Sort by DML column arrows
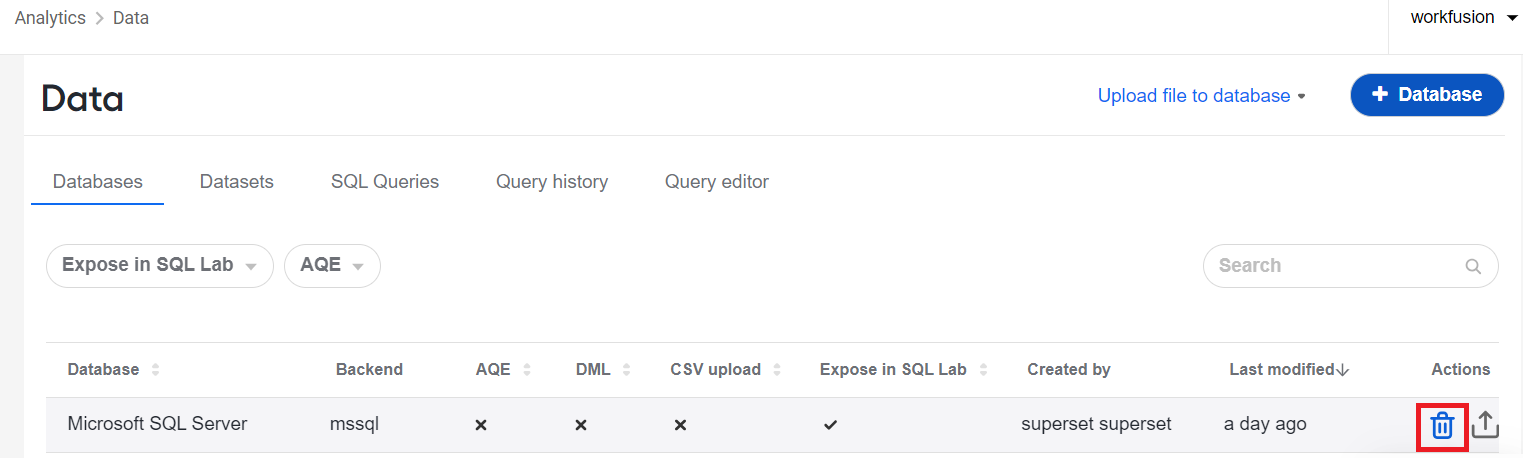1523x458 pixels. pyautogui.click(x=626, y=370)
